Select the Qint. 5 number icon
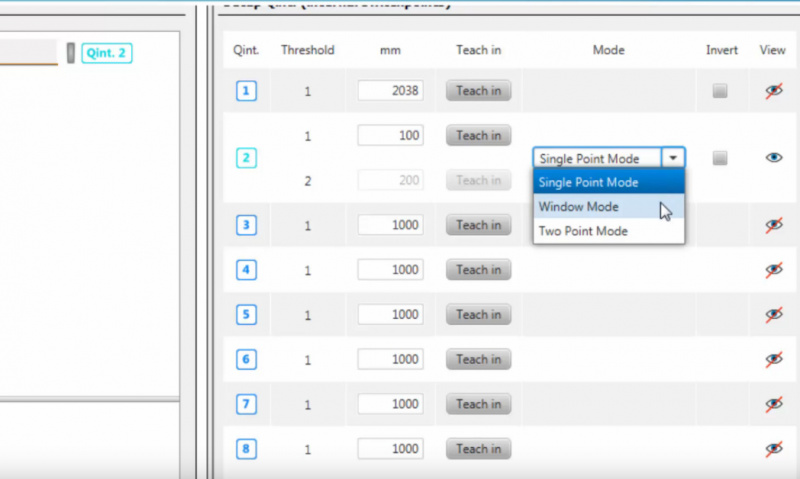This screenshot has width=800, height=479. pos(246,315)
